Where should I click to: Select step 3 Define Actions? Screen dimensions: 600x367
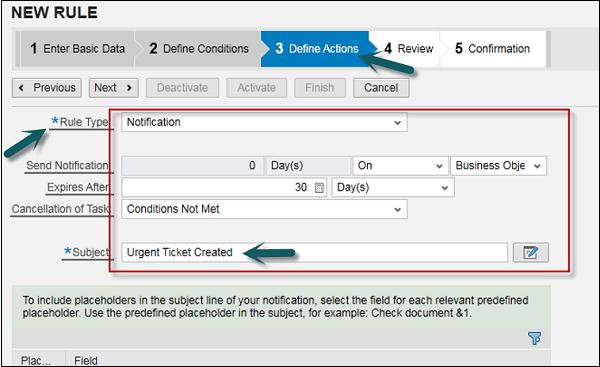pyautogui.click(x=316, y=49)
